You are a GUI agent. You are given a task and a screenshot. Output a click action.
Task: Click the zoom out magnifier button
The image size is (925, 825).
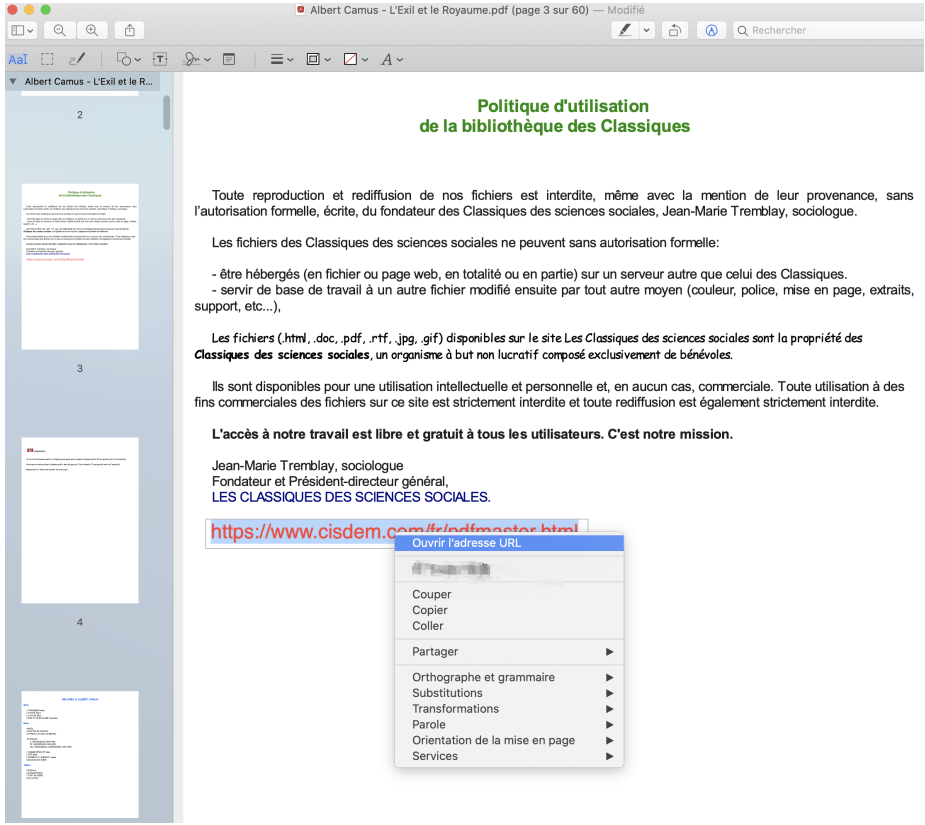coord(60,31)
